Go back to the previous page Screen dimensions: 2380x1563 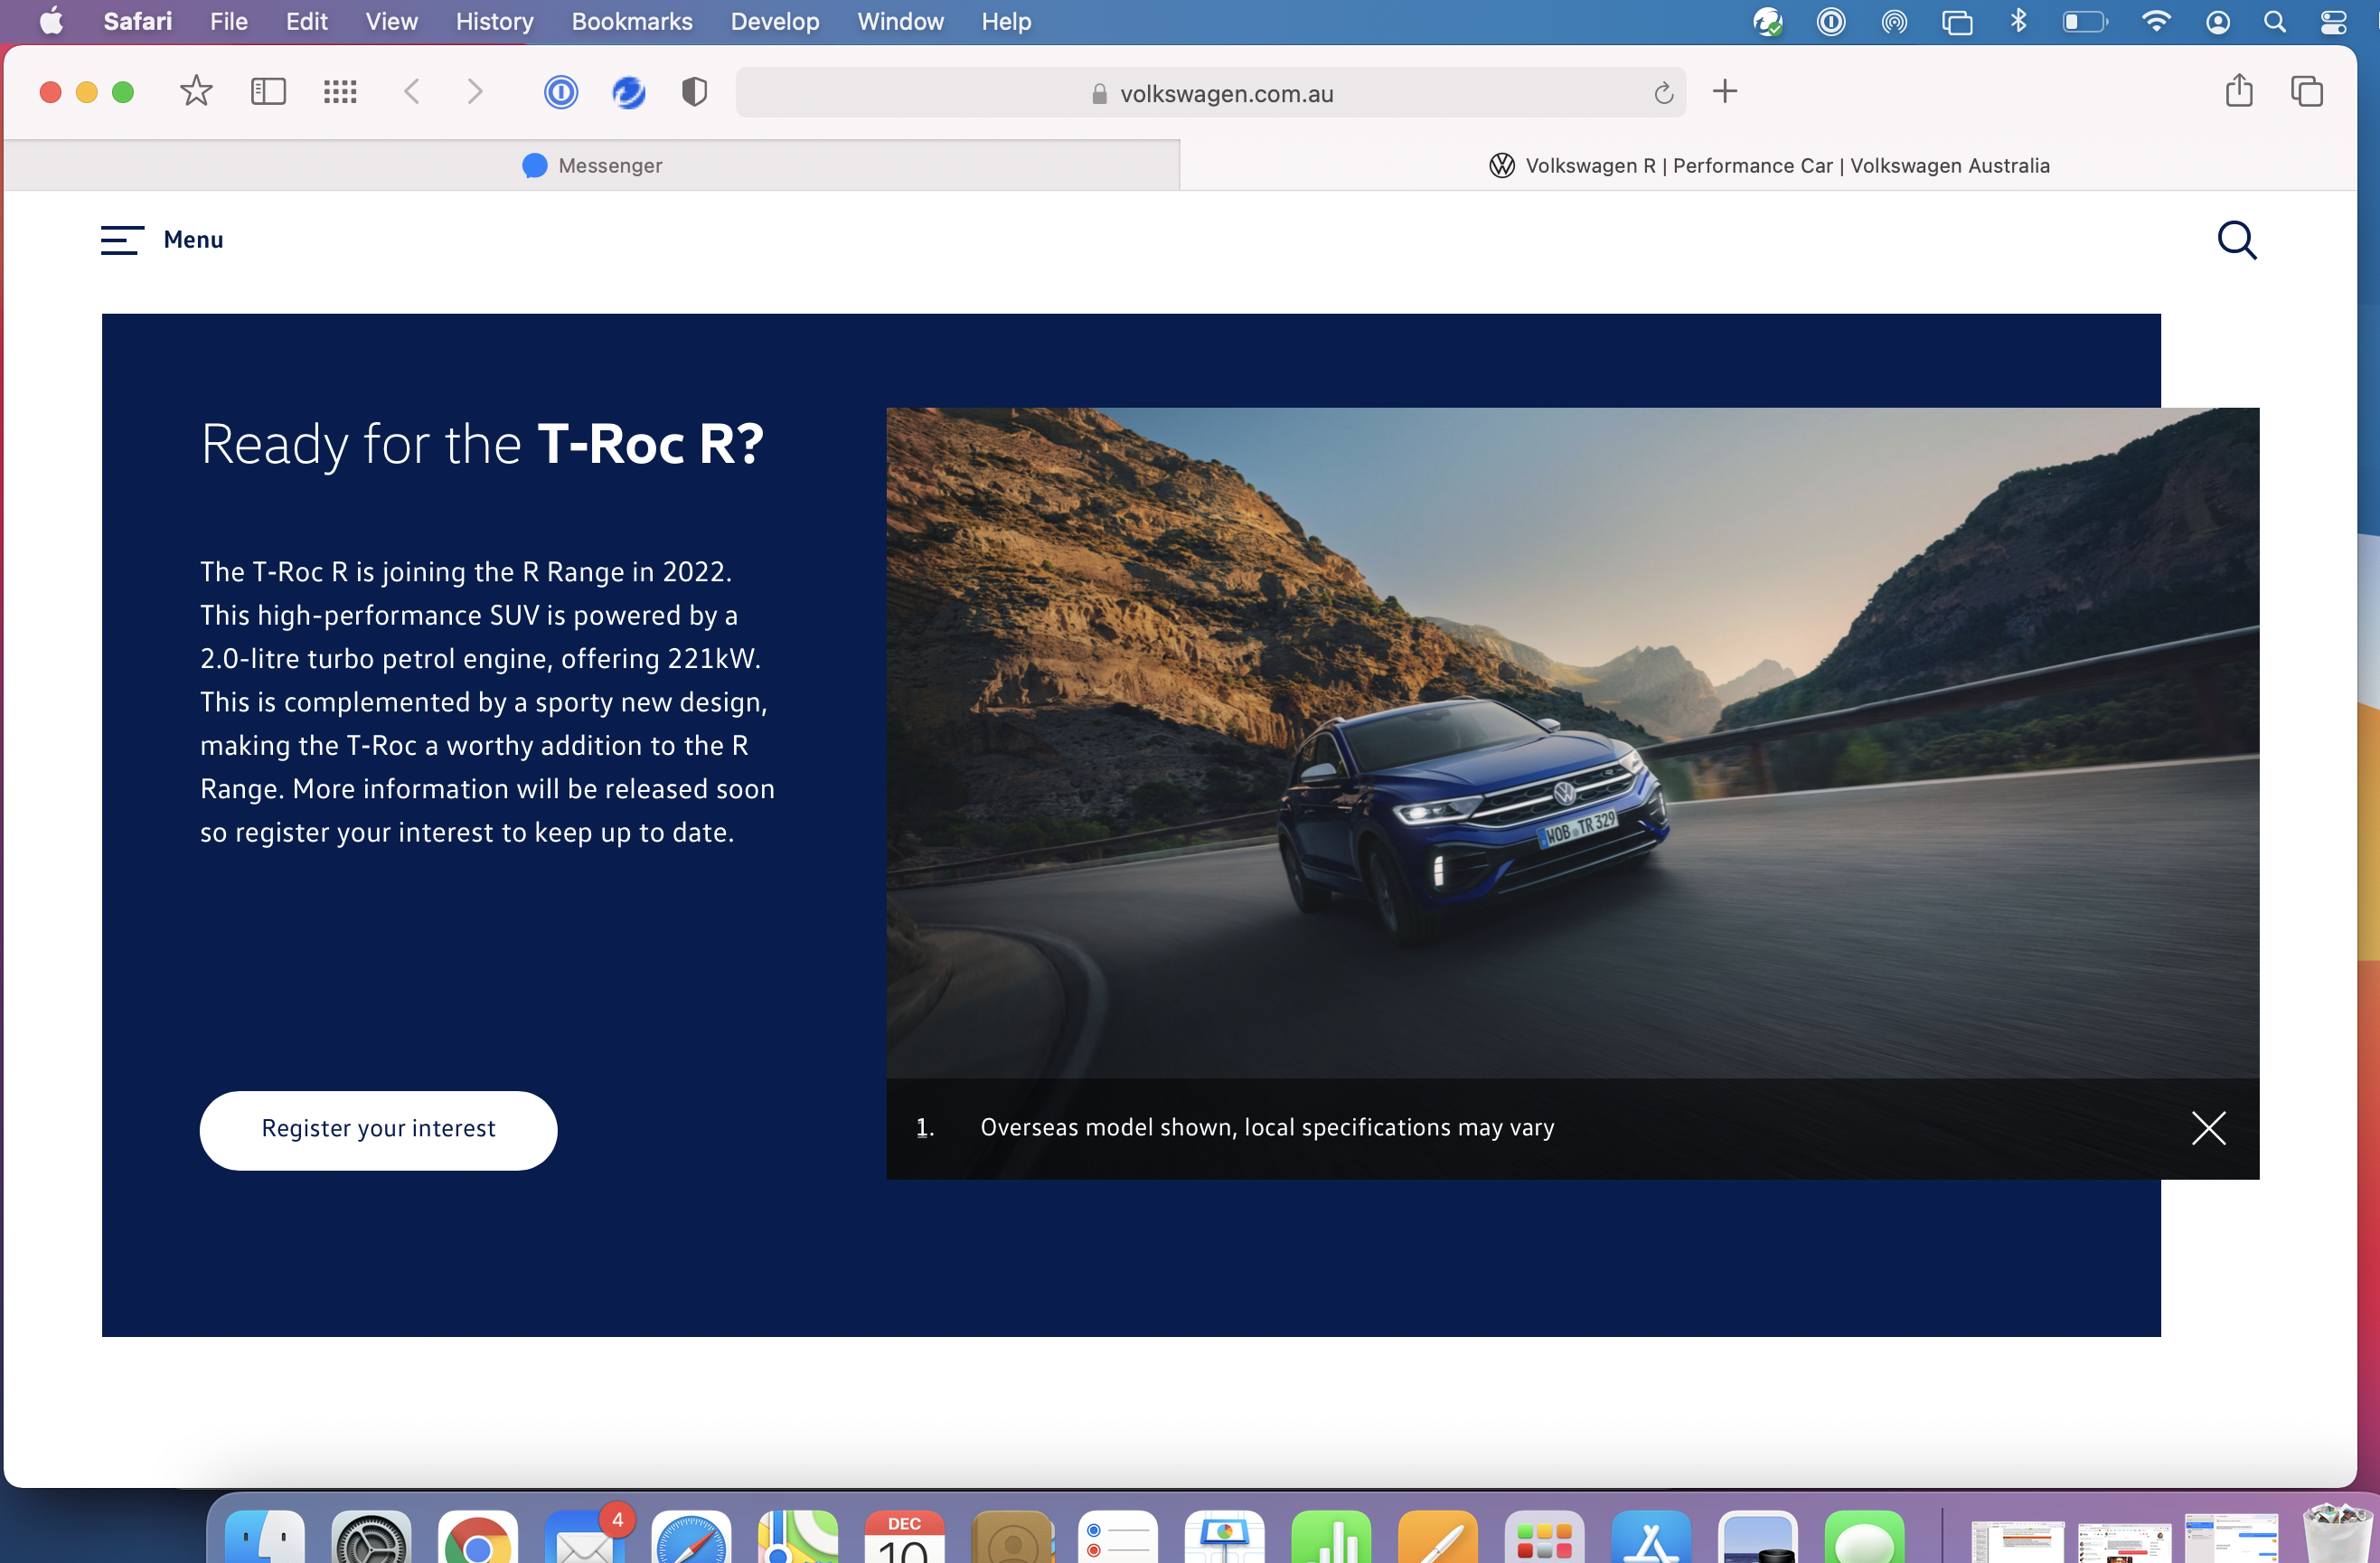(x=411, y=92)
